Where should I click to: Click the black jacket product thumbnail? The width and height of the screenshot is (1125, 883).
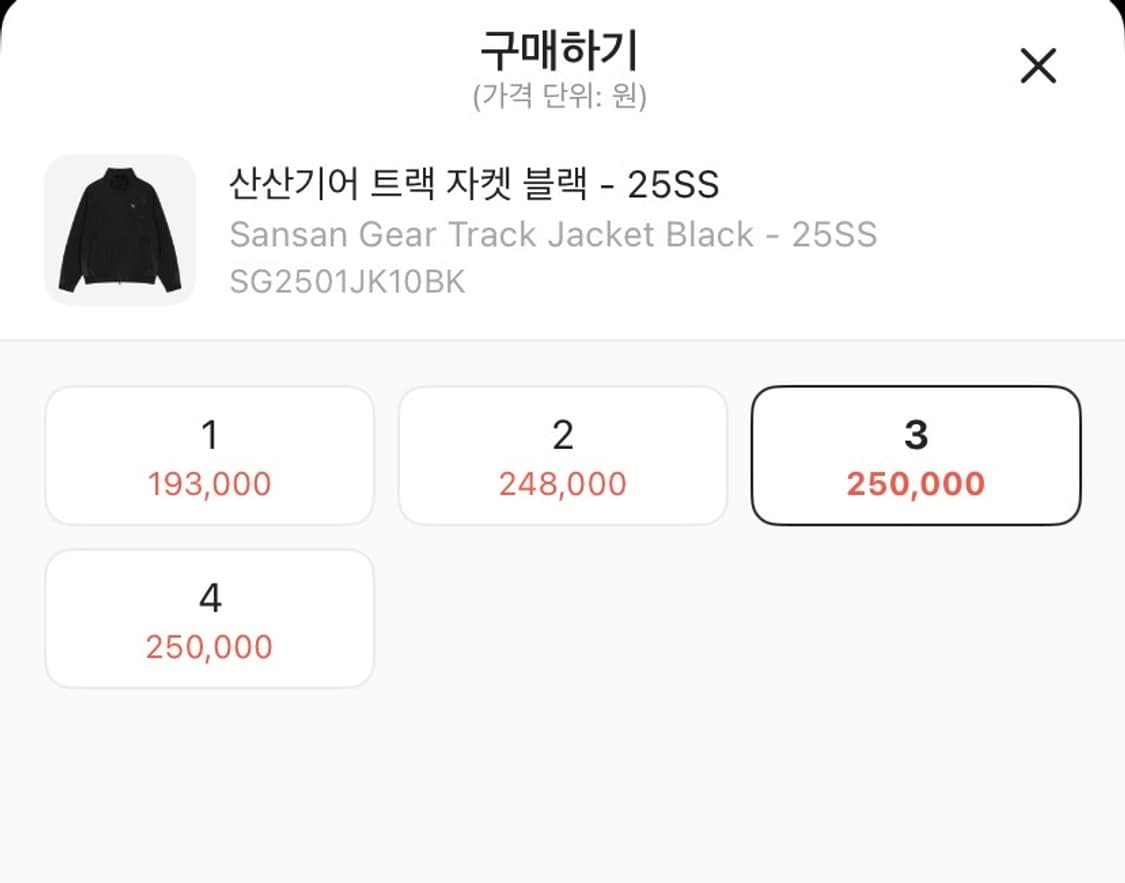[x=120, y=230]
